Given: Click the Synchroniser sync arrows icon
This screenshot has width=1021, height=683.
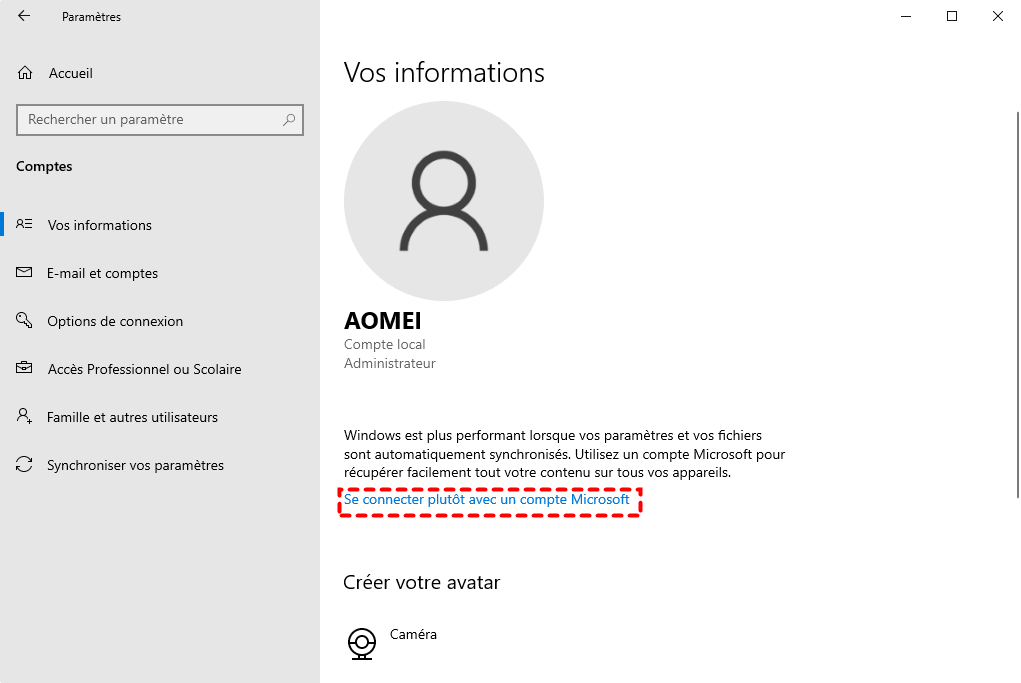Looking at the screenshot, I should pos(25,465).
